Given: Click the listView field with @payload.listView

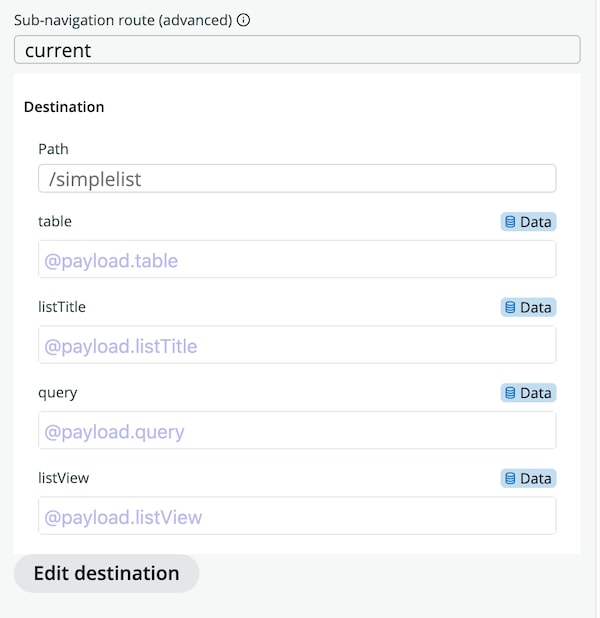Looking at the screenshot, I should click(297, 516).
